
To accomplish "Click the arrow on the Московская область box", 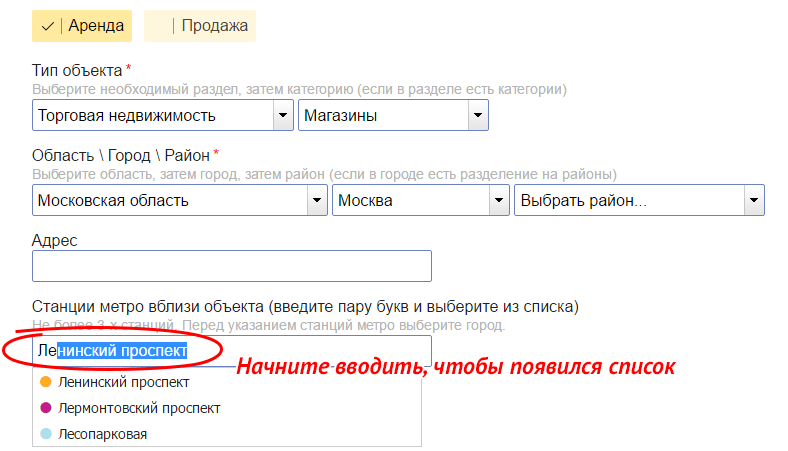I will coord(316,201).
